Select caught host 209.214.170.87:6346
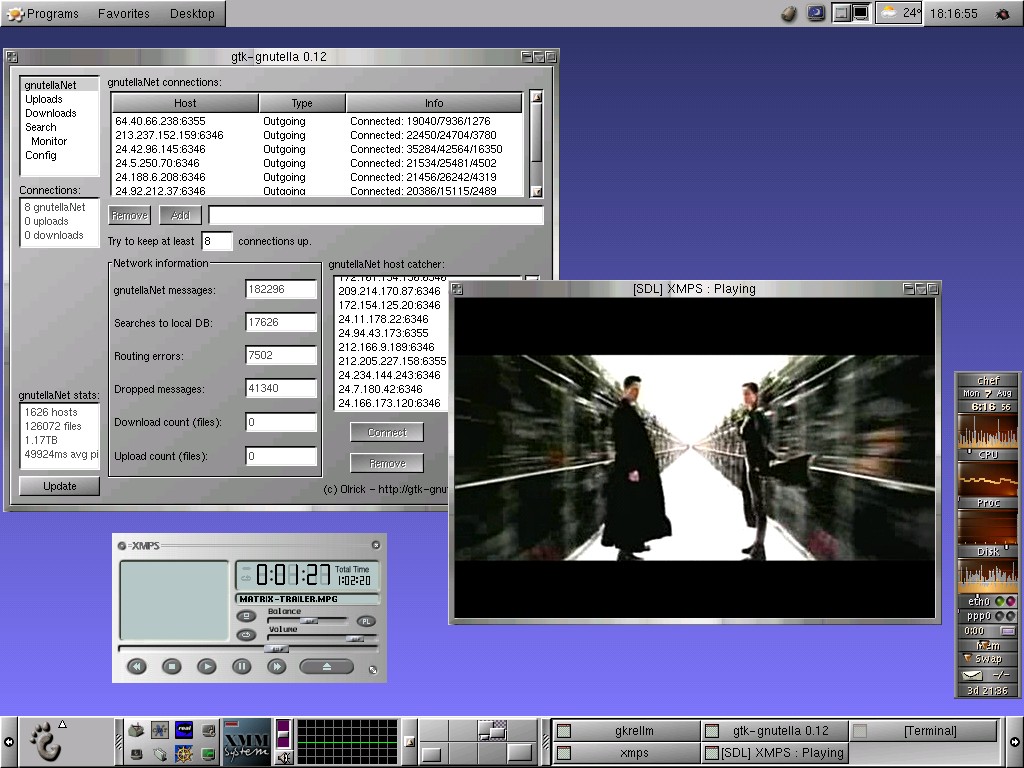1024x768 pixels. [391, 291]
